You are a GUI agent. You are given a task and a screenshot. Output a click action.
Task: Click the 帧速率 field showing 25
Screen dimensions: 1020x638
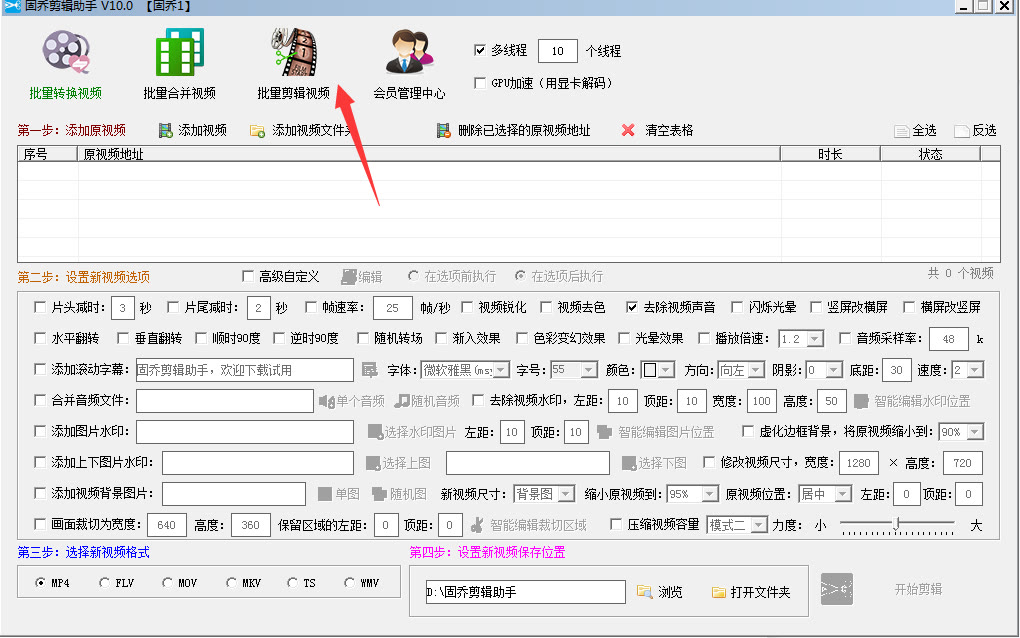tap(392, 308)
